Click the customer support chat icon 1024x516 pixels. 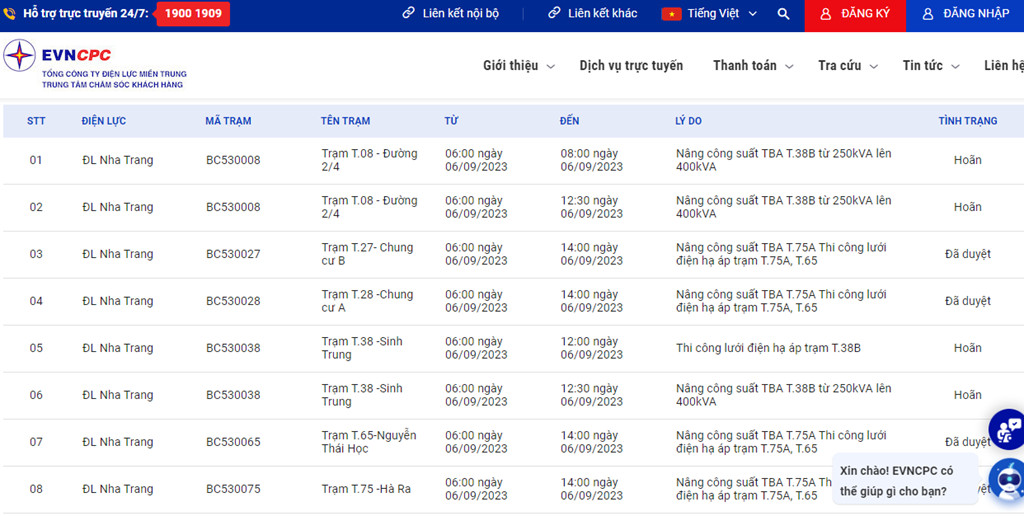(x=1008, y=429)
